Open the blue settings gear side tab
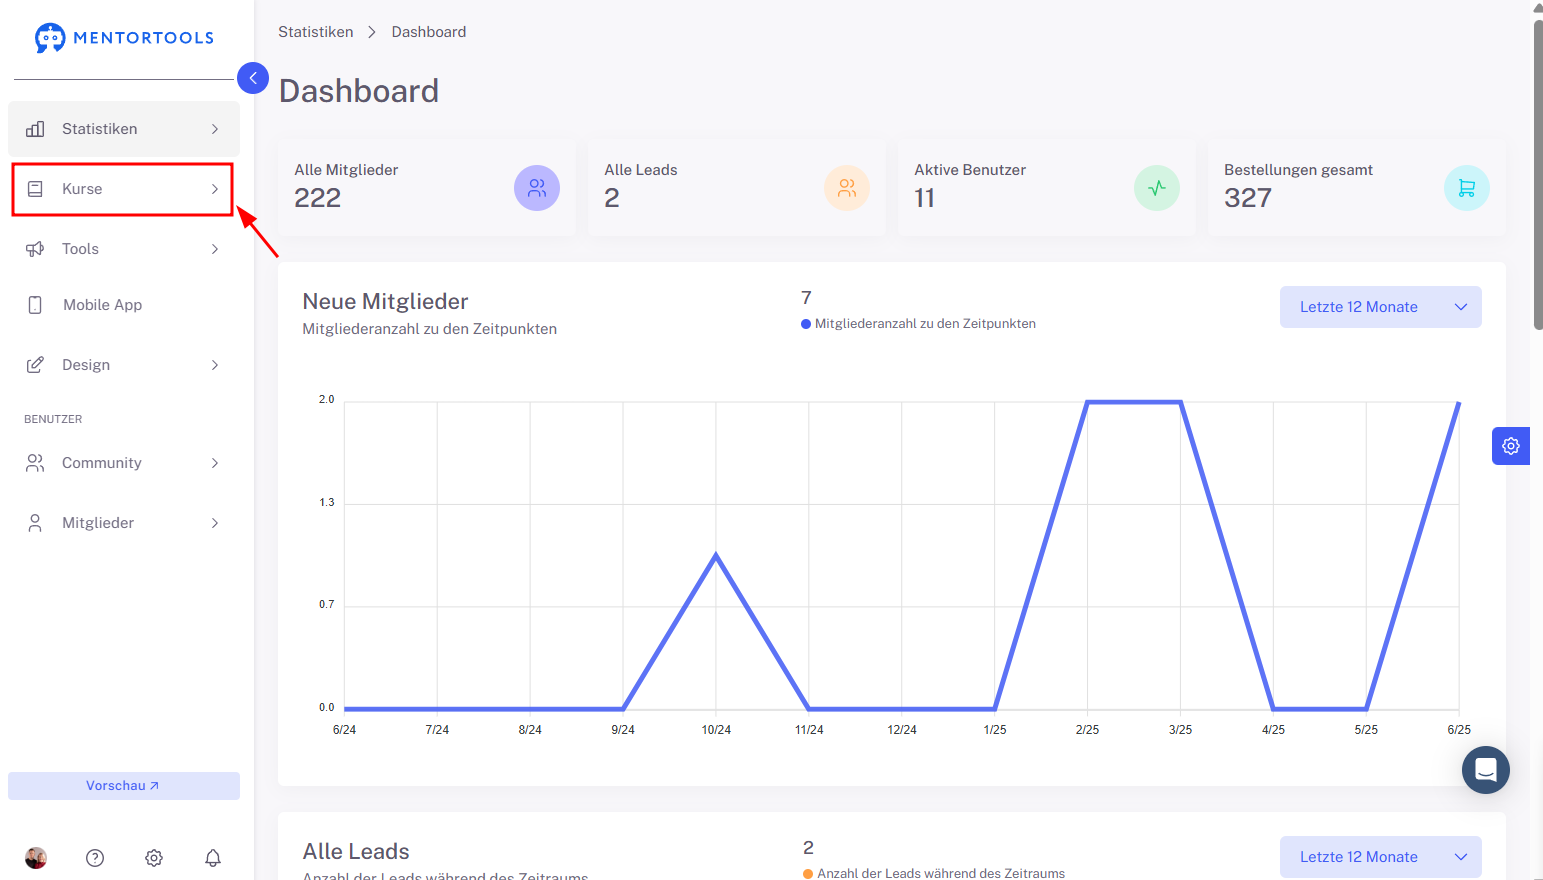Viewport: 1543px width, 880px height. (x=1511, y=446)
